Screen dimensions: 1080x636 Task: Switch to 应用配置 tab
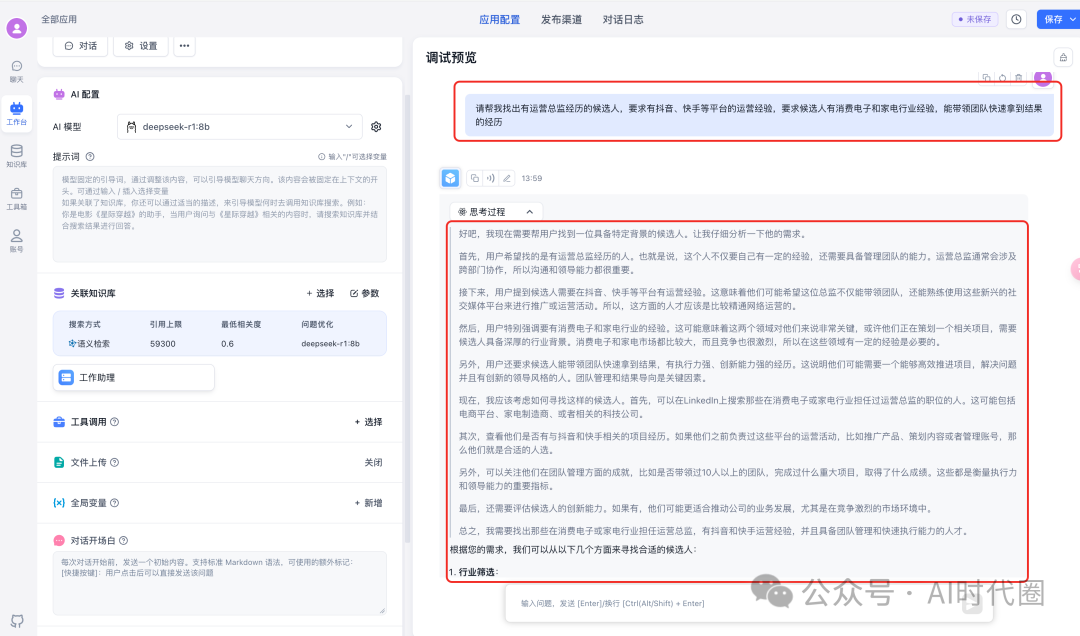(499, 20)
